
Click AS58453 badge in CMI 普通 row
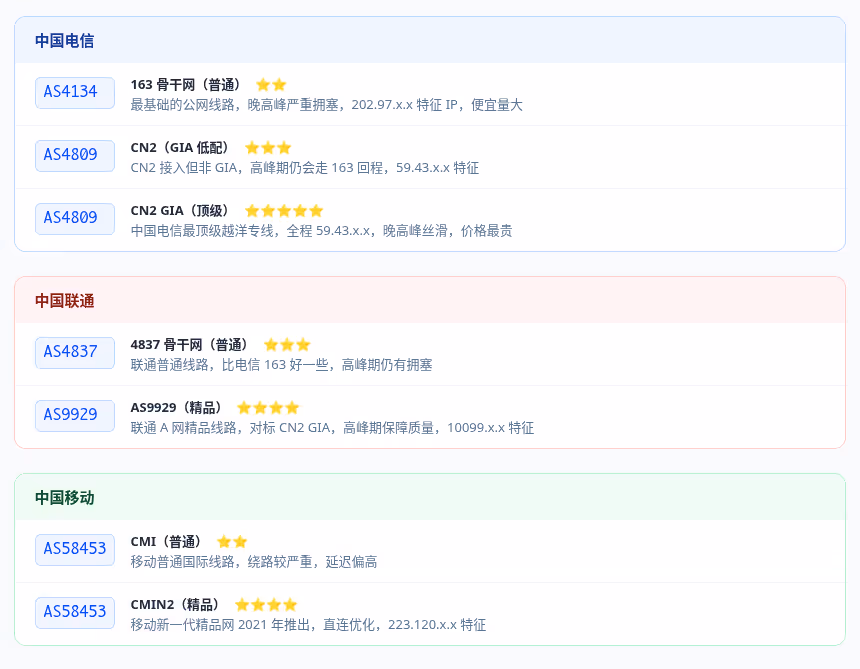75,549
